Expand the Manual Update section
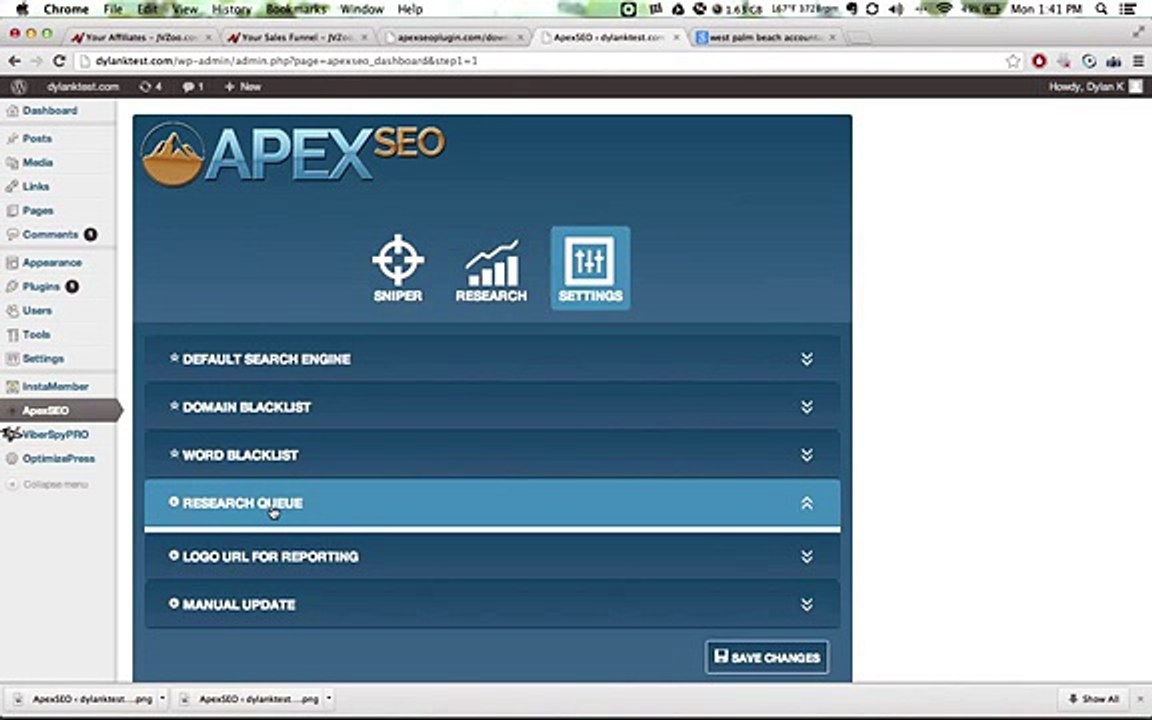 [x=492, y=604]
